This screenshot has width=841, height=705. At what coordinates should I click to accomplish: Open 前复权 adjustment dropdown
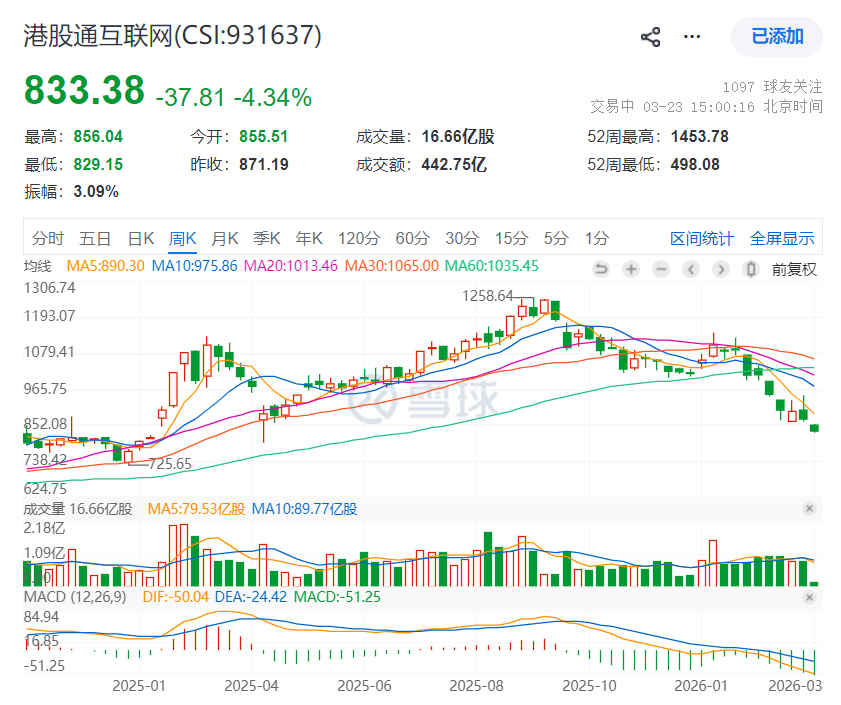[794, 269]
